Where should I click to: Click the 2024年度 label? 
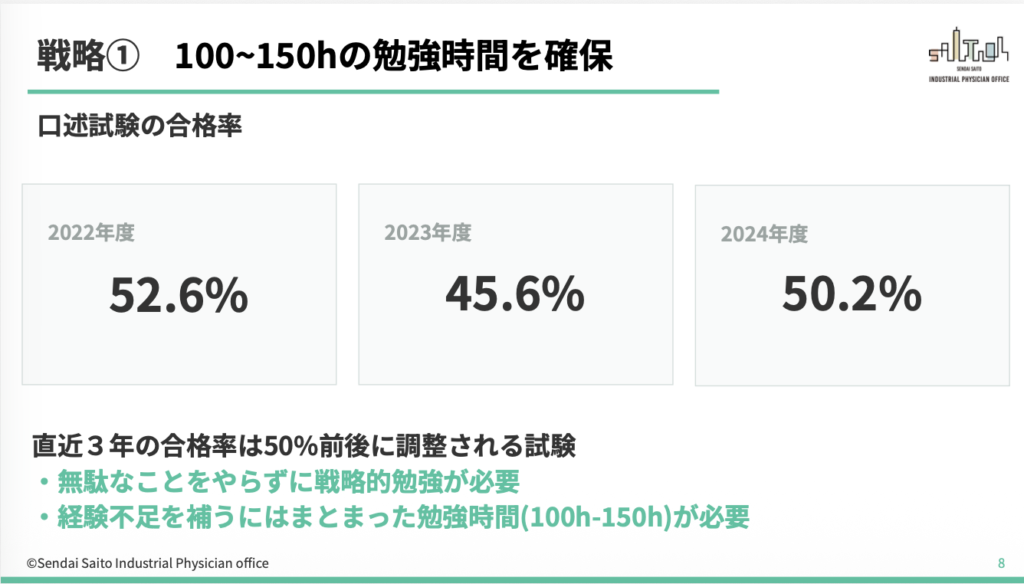(x=764, y=234)
